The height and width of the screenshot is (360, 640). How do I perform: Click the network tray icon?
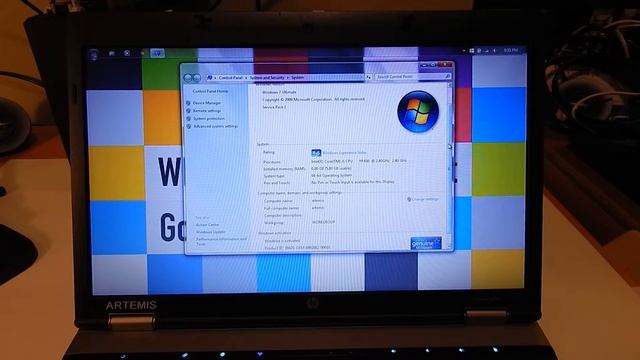[487, 51]
